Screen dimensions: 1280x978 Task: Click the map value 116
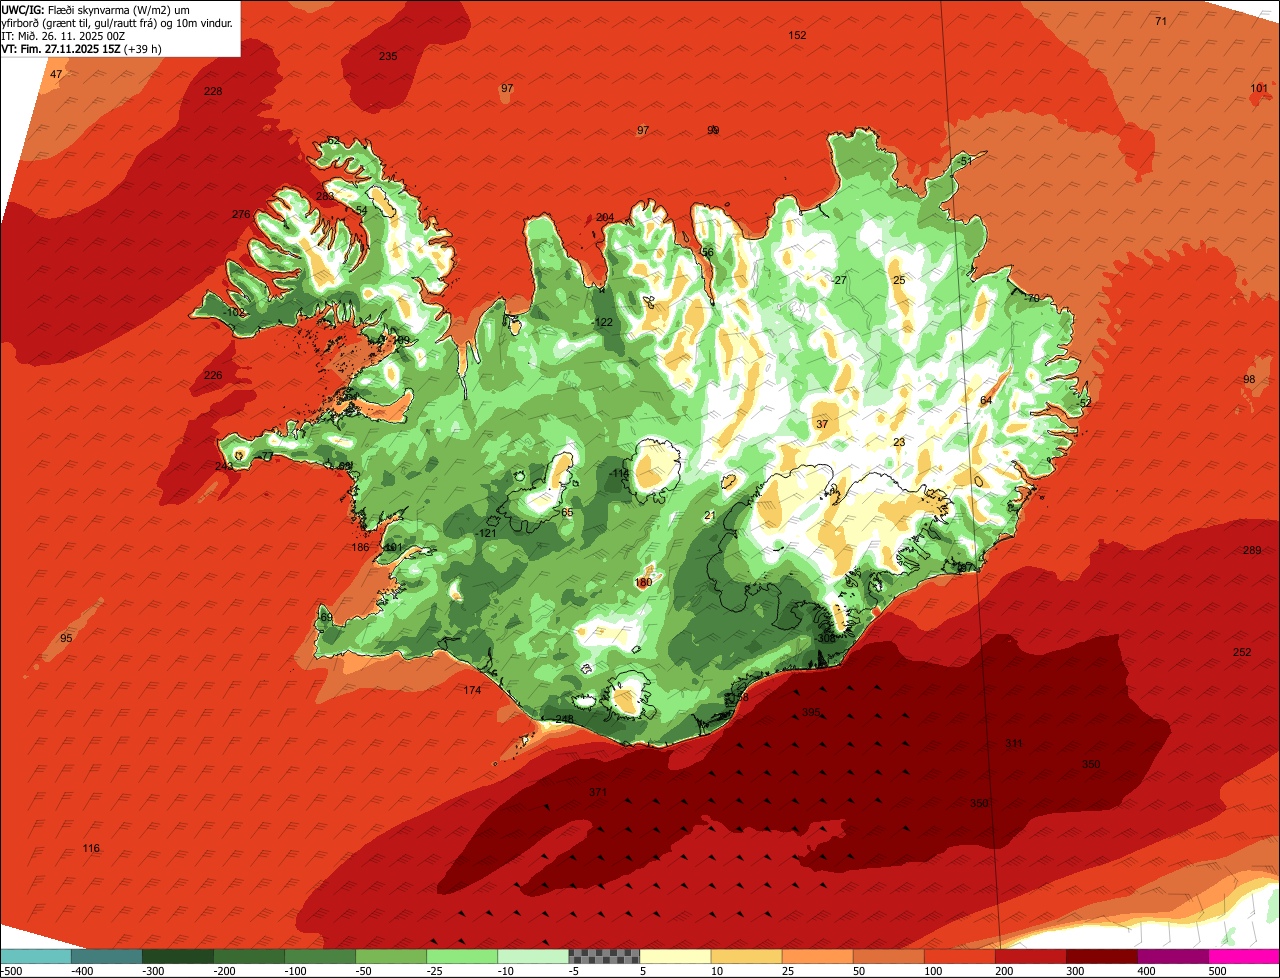click(91, 848)
